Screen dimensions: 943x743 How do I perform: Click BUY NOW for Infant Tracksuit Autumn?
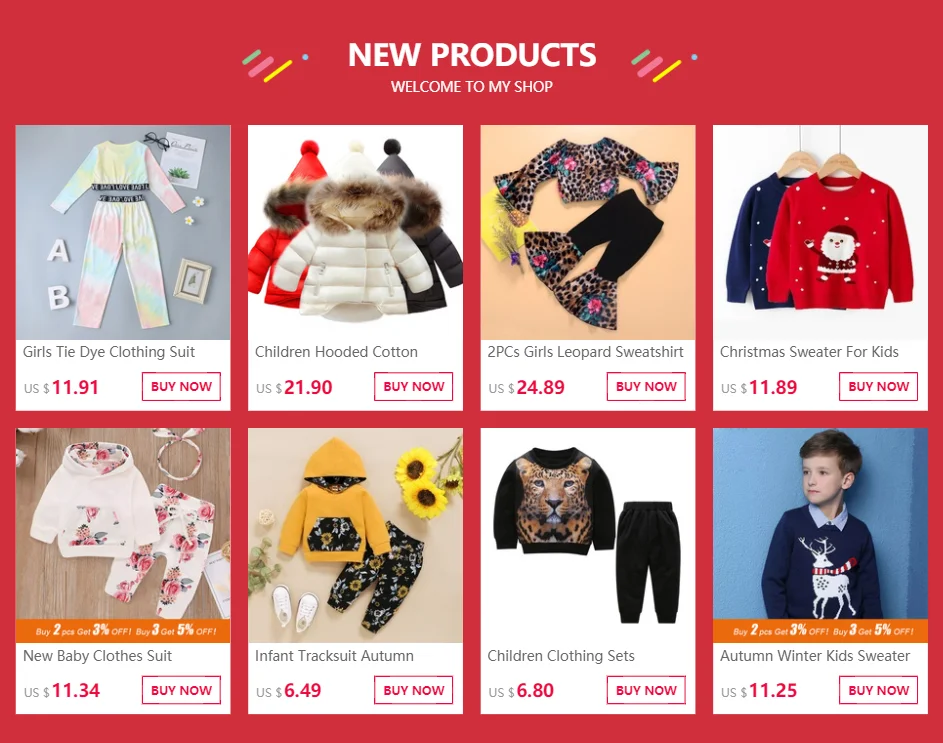pyautogui.click(x=414, y=690)
